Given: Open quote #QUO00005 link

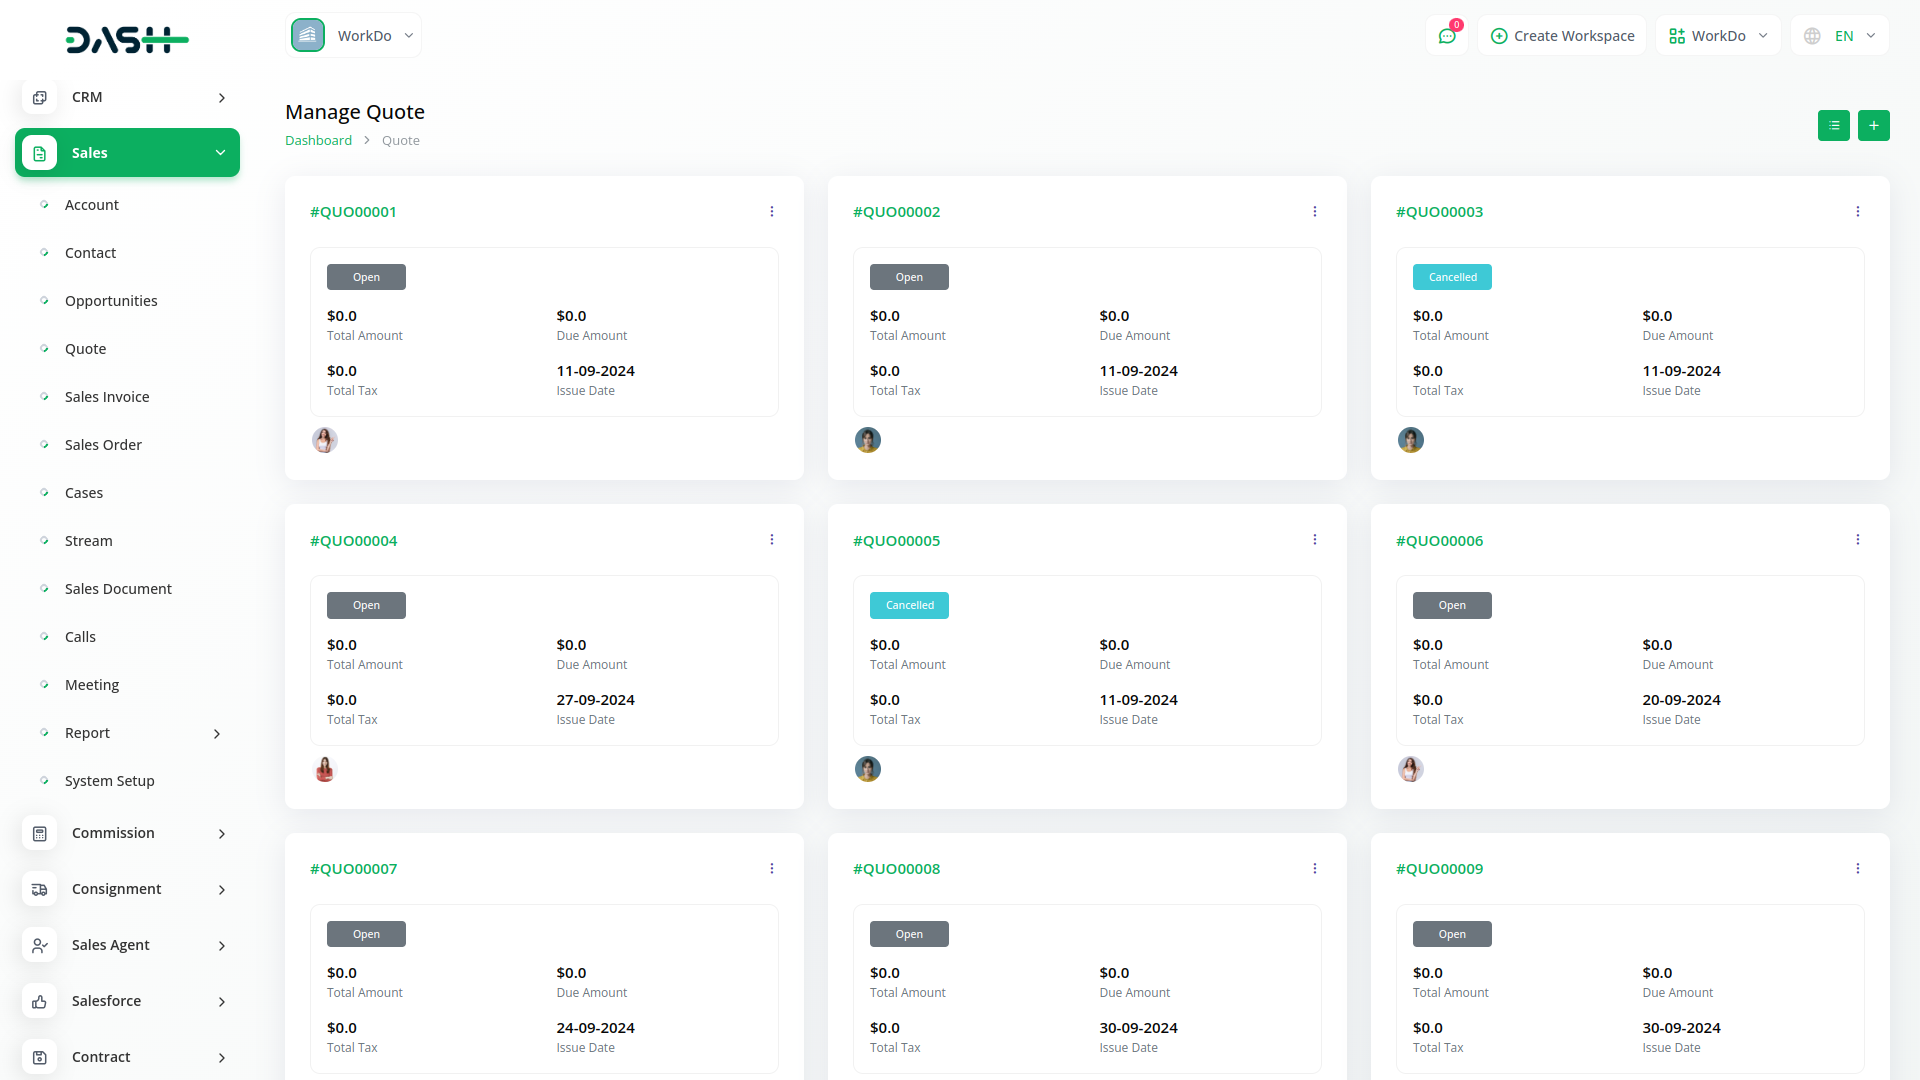Looking at the screenshot, I should pos(896,541).
